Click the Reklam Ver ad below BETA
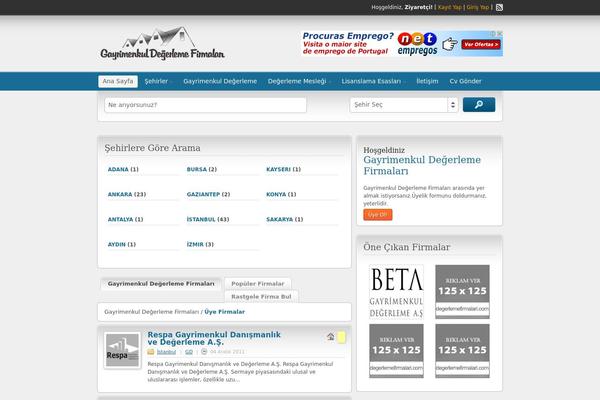The image size is (600, 400). (396, 351)
